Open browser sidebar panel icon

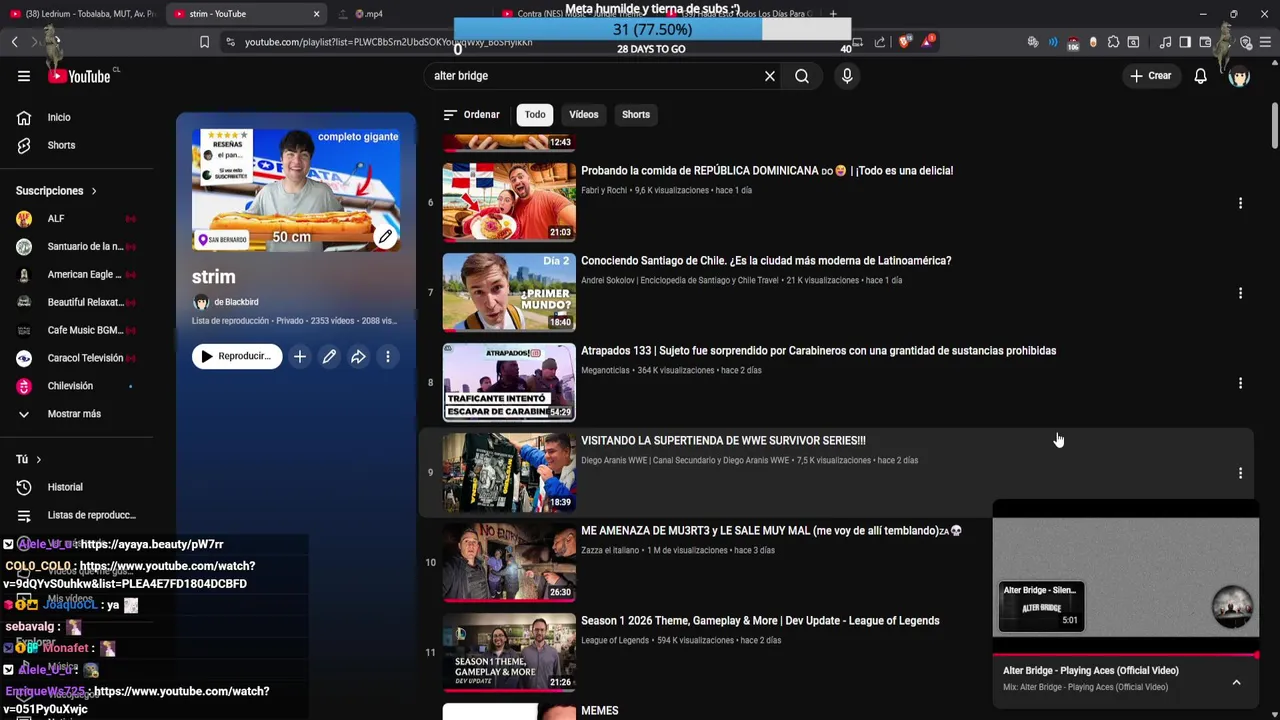1185,42
